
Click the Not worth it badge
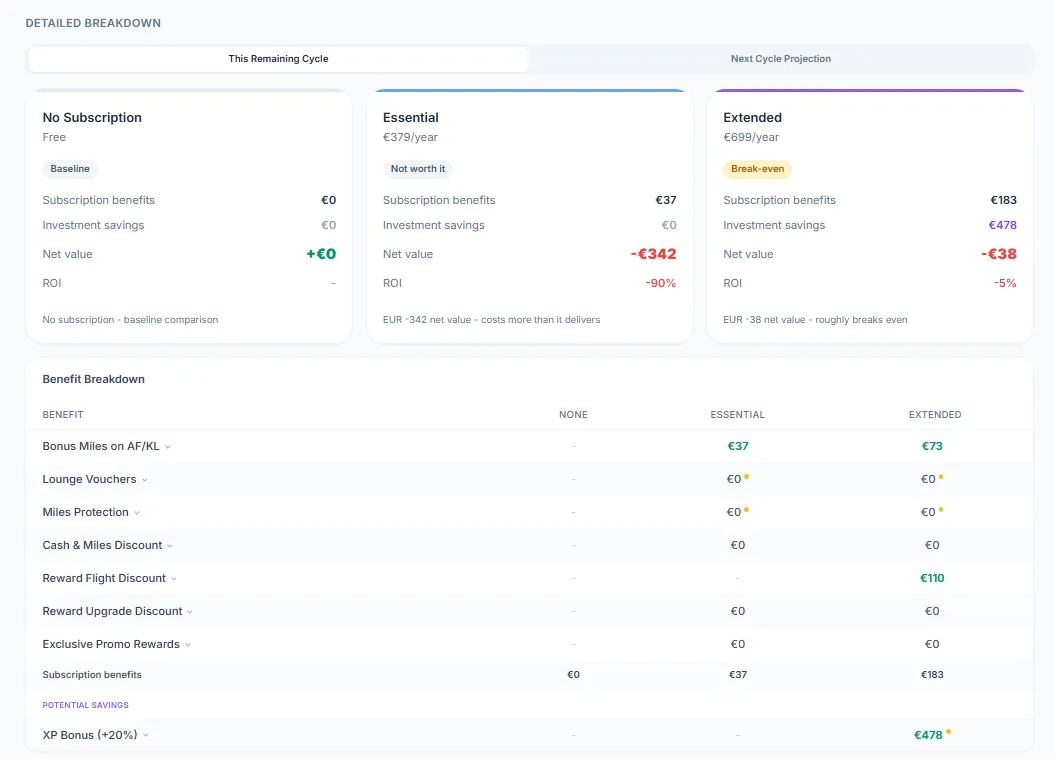click(x=418, y=169)
